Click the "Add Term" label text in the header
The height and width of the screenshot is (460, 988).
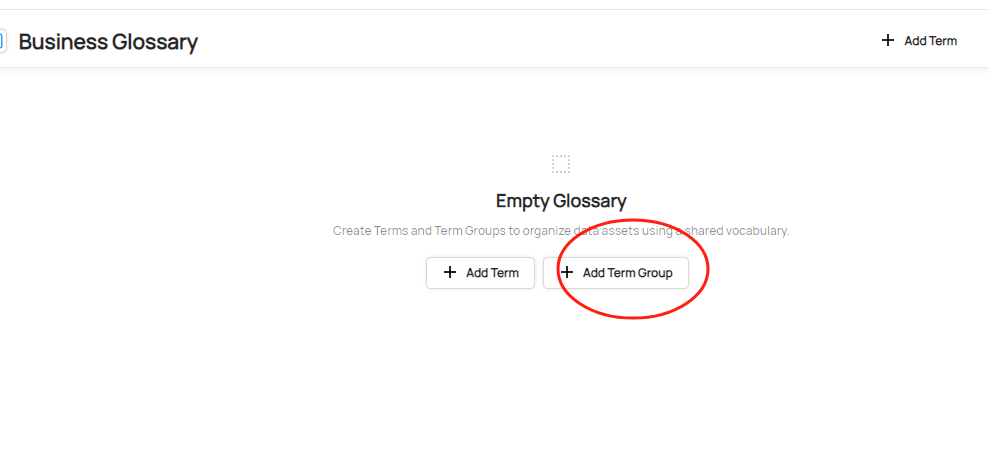click(931, 41)
